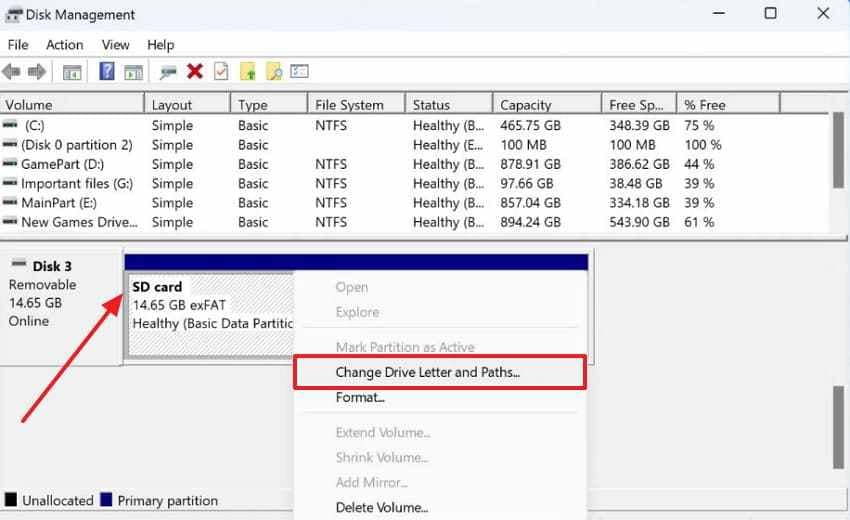Click the red X delete icon
The width and height of the screenshot is (850, 520).
pyautogui.click(x=195, y=71)
